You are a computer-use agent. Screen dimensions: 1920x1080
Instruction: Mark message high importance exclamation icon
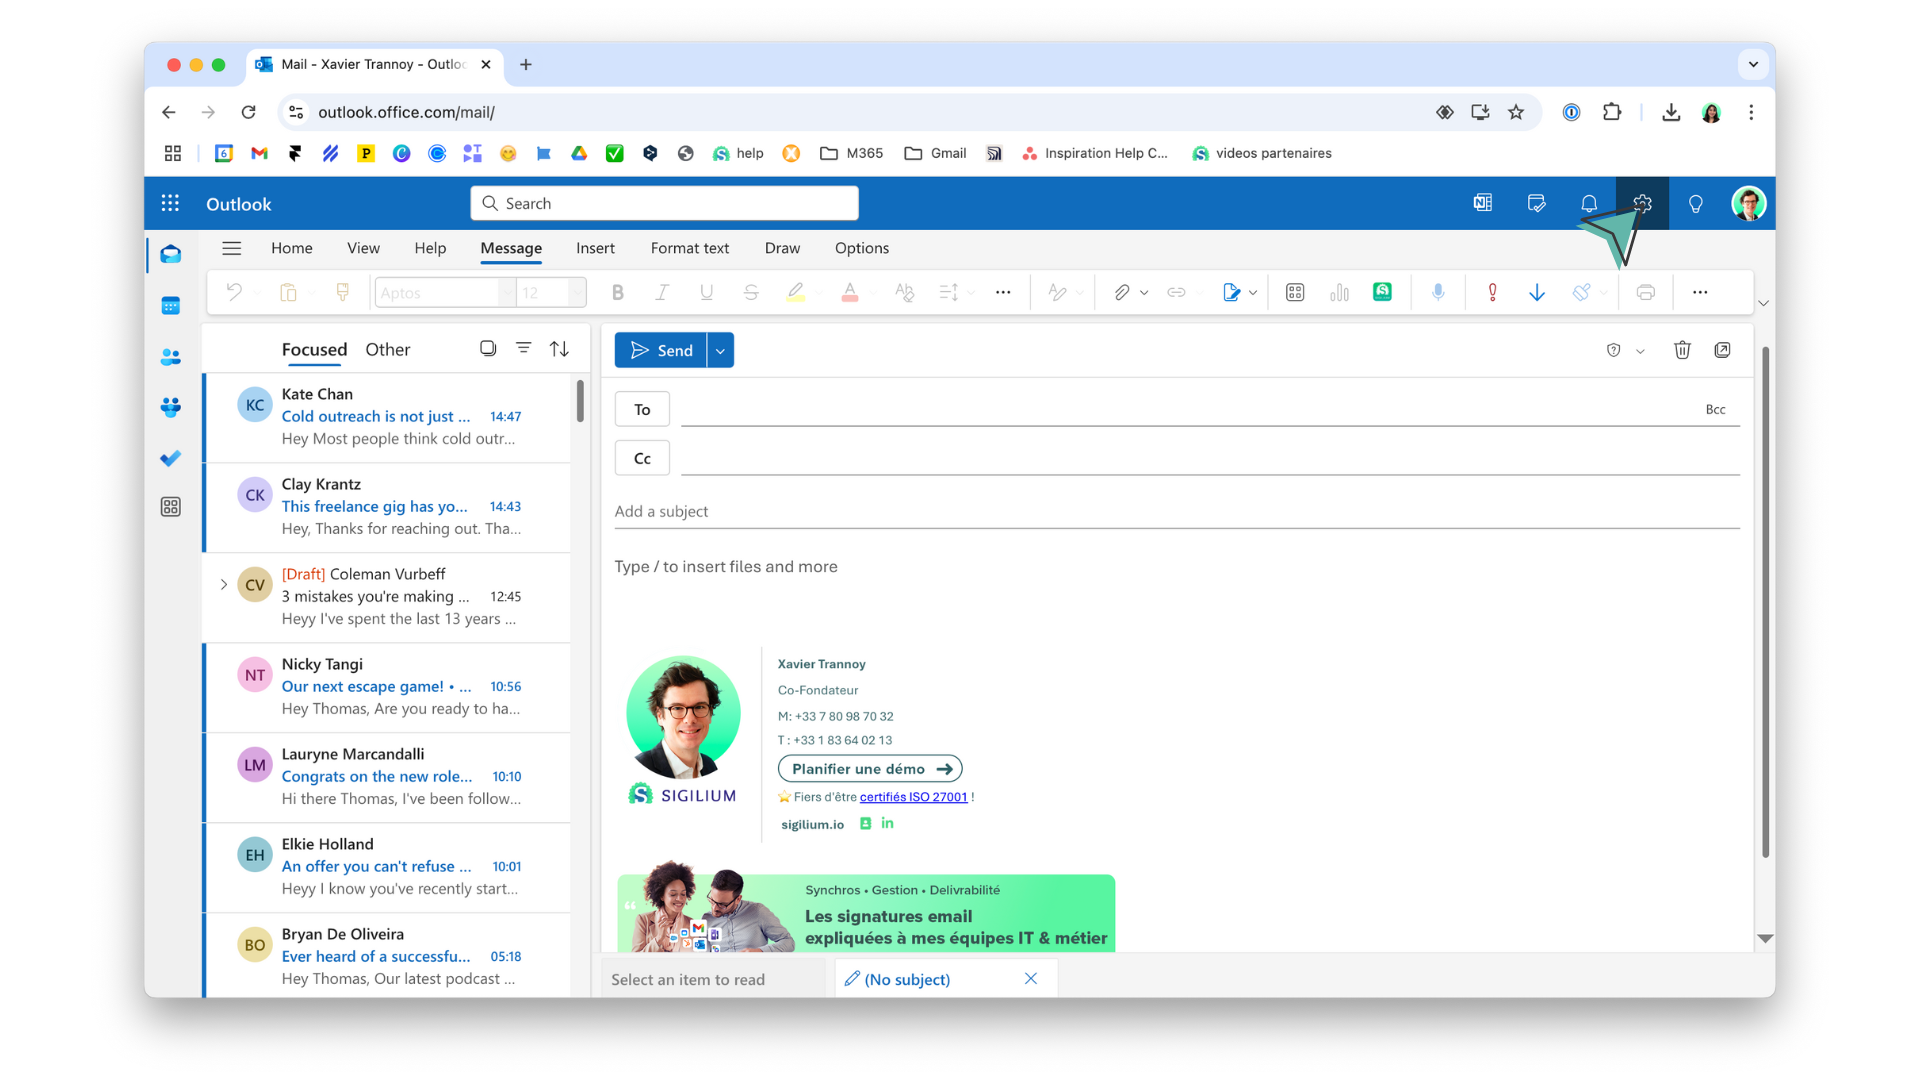(x=1492, y=293)
